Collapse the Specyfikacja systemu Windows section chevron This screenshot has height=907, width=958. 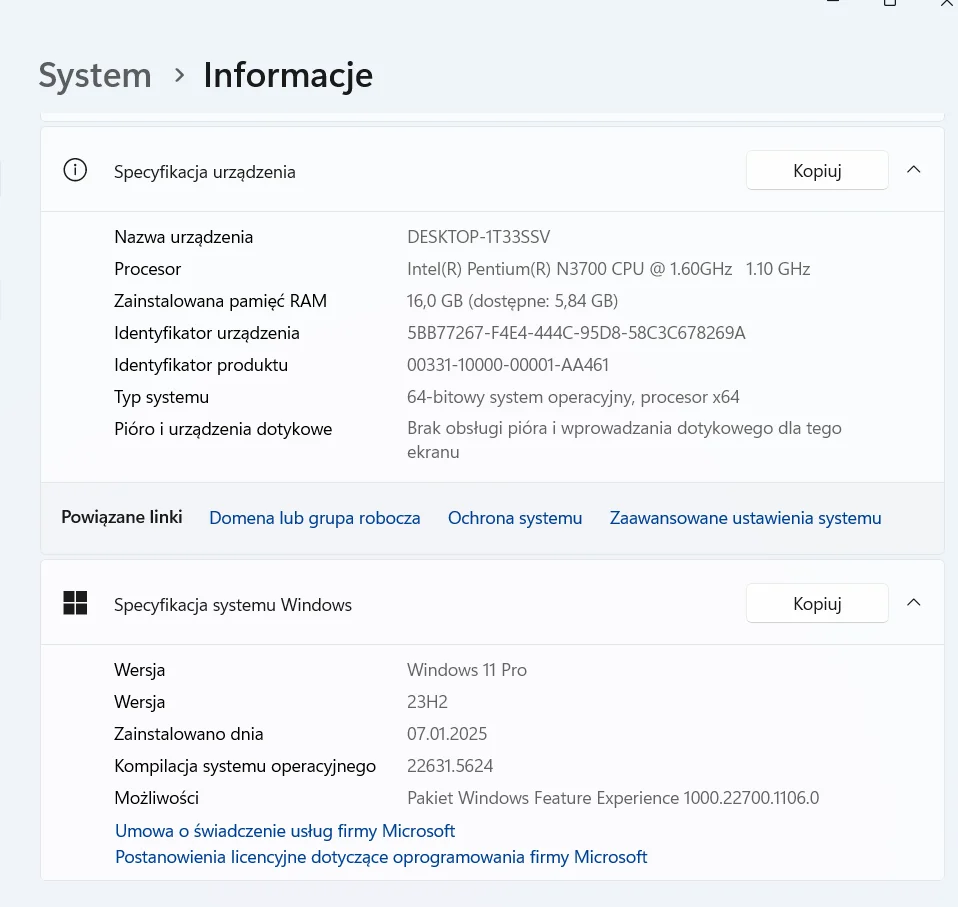[x=913, y=603]
